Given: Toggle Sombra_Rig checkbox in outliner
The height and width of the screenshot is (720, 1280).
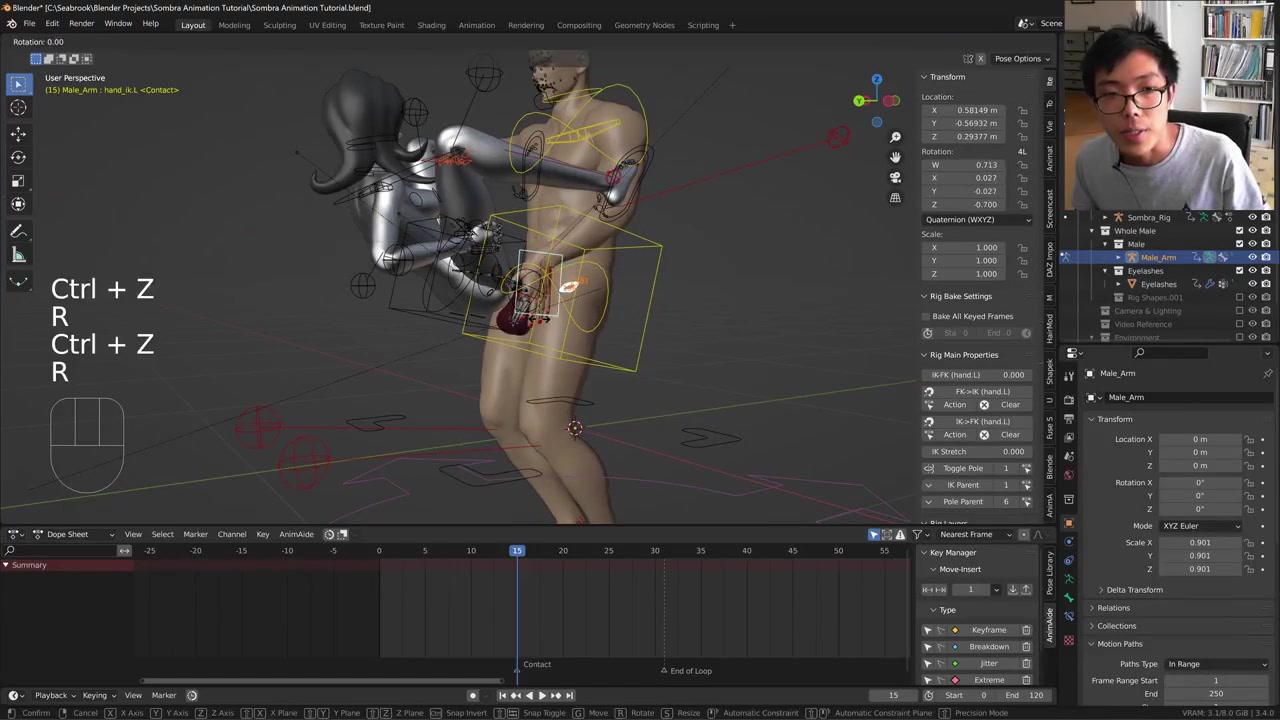Looking at the screenshot, I should coord(1239,217).
